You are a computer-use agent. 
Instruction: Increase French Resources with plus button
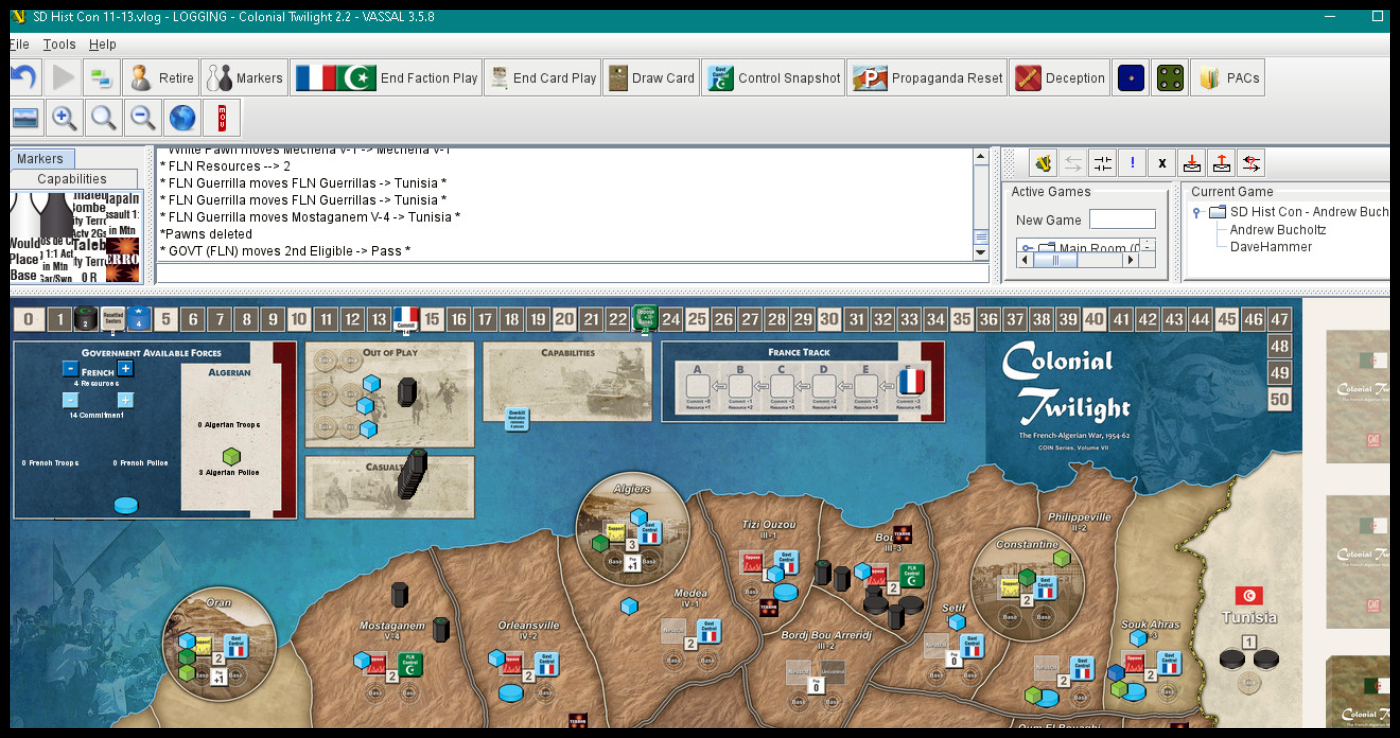[x=125, y=368]
